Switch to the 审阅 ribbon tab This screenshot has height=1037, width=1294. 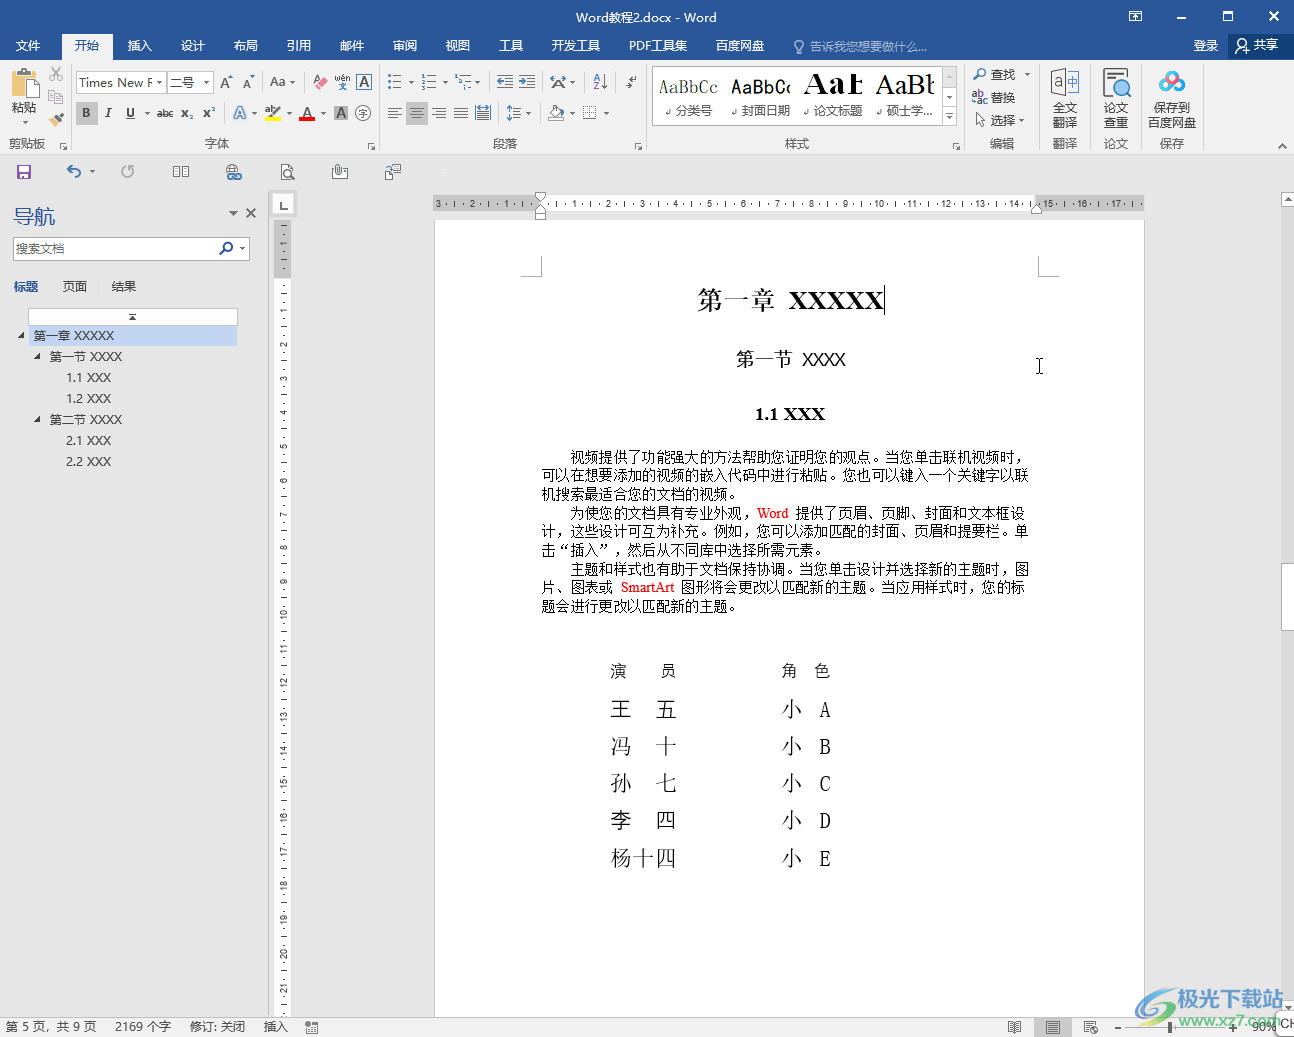tap(405, 46)
